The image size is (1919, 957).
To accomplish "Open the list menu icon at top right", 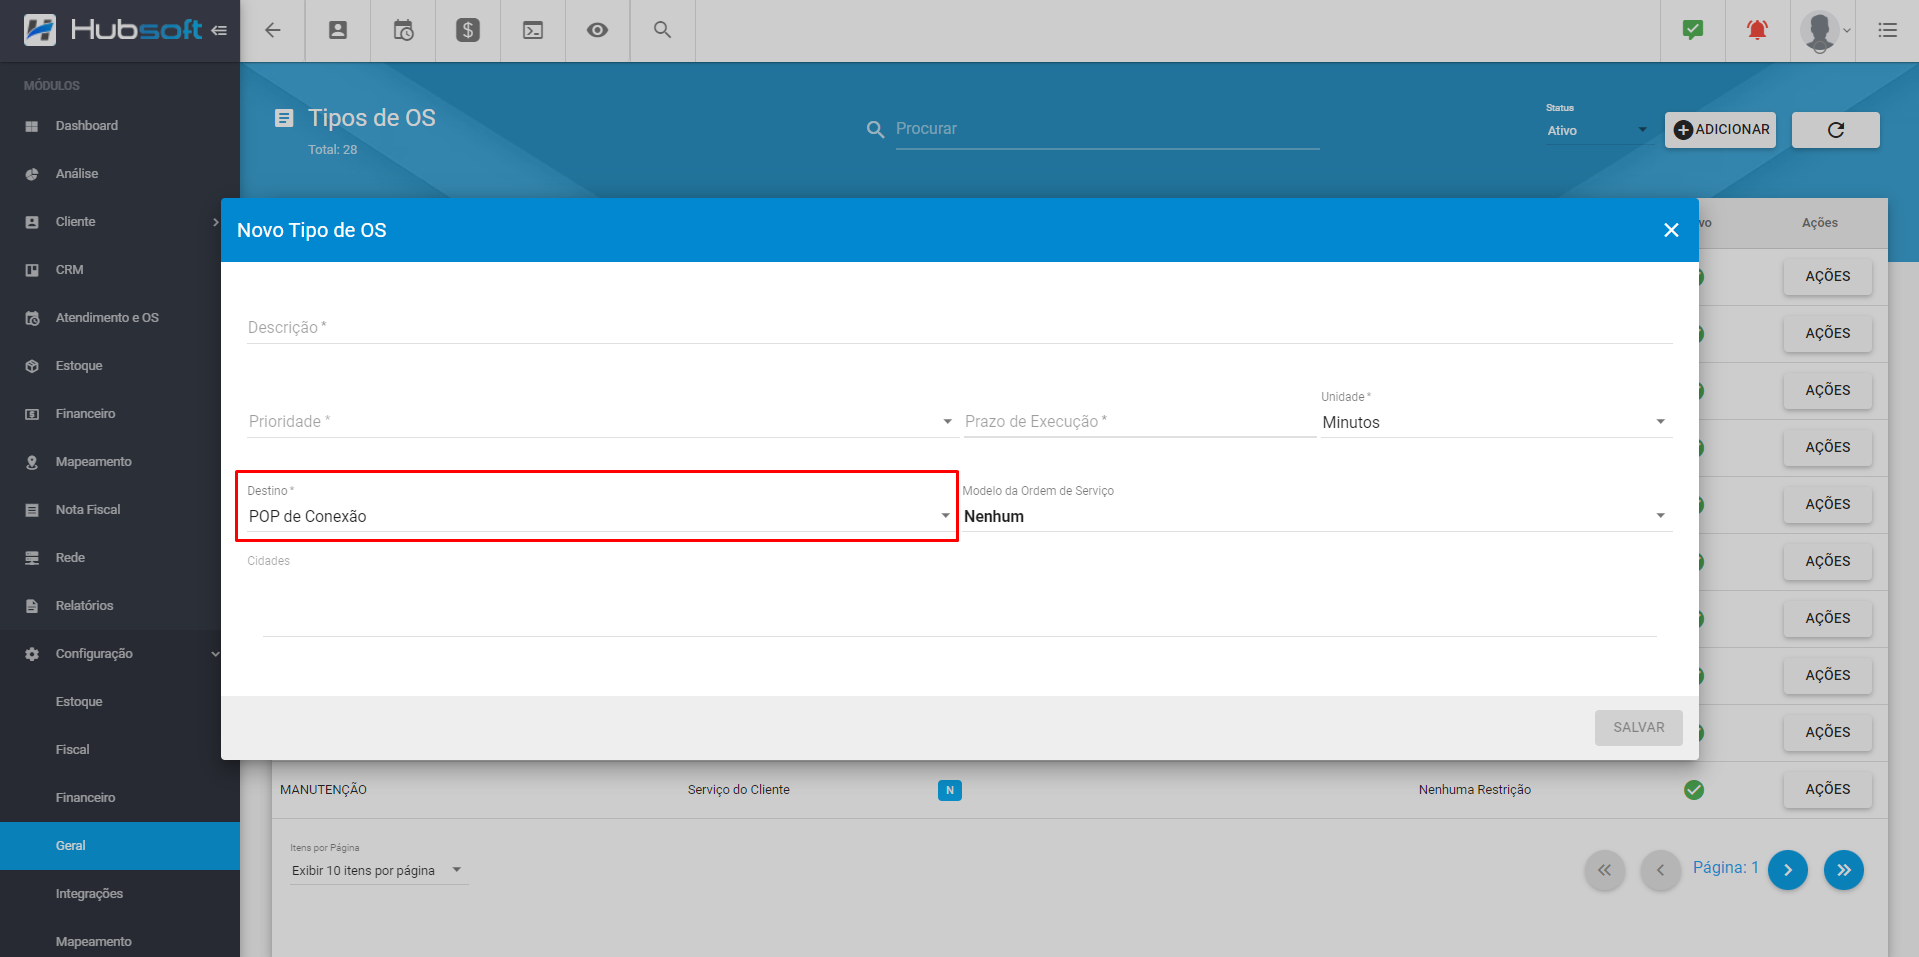I will [x=1888, y=30].
